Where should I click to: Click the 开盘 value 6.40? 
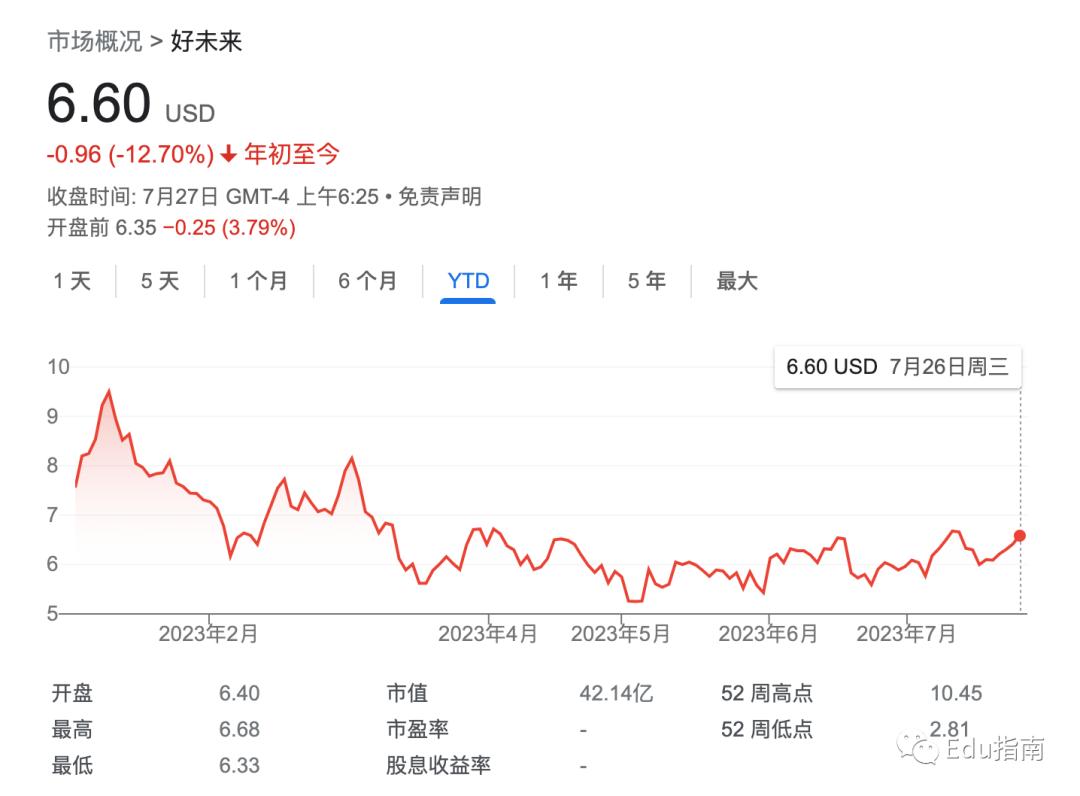tap(239, 693)
